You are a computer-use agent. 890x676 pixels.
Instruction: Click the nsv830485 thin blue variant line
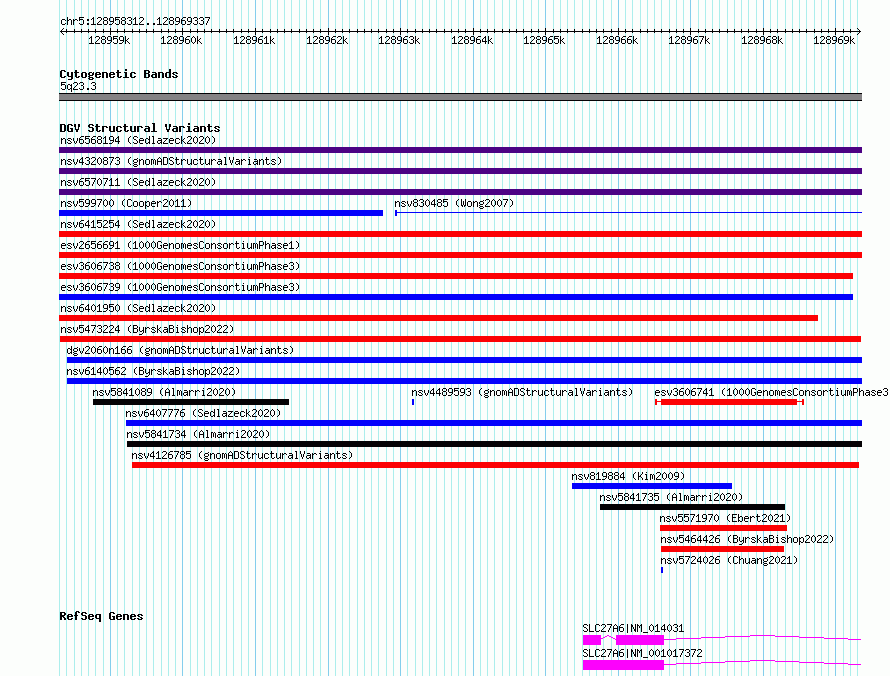(628, 213)
